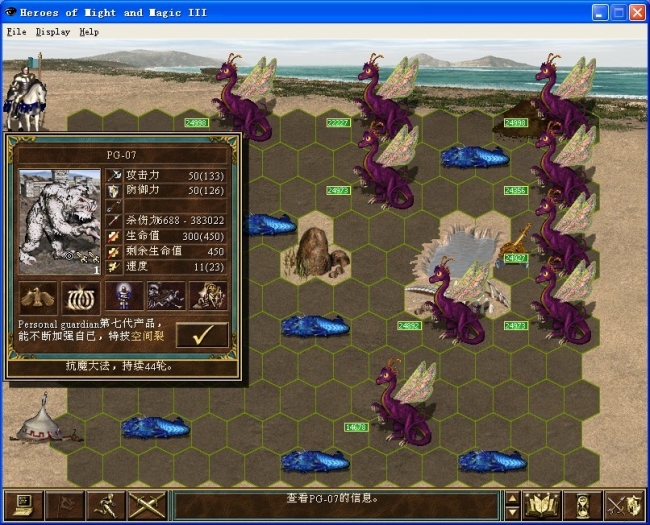Click the remaining health 剩余生命值 icon

(x=114, y=252)
